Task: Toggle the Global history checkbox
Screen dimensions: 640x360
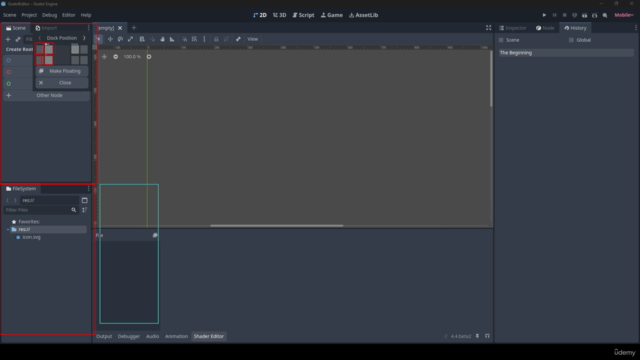Action: (x=571, y=40)
